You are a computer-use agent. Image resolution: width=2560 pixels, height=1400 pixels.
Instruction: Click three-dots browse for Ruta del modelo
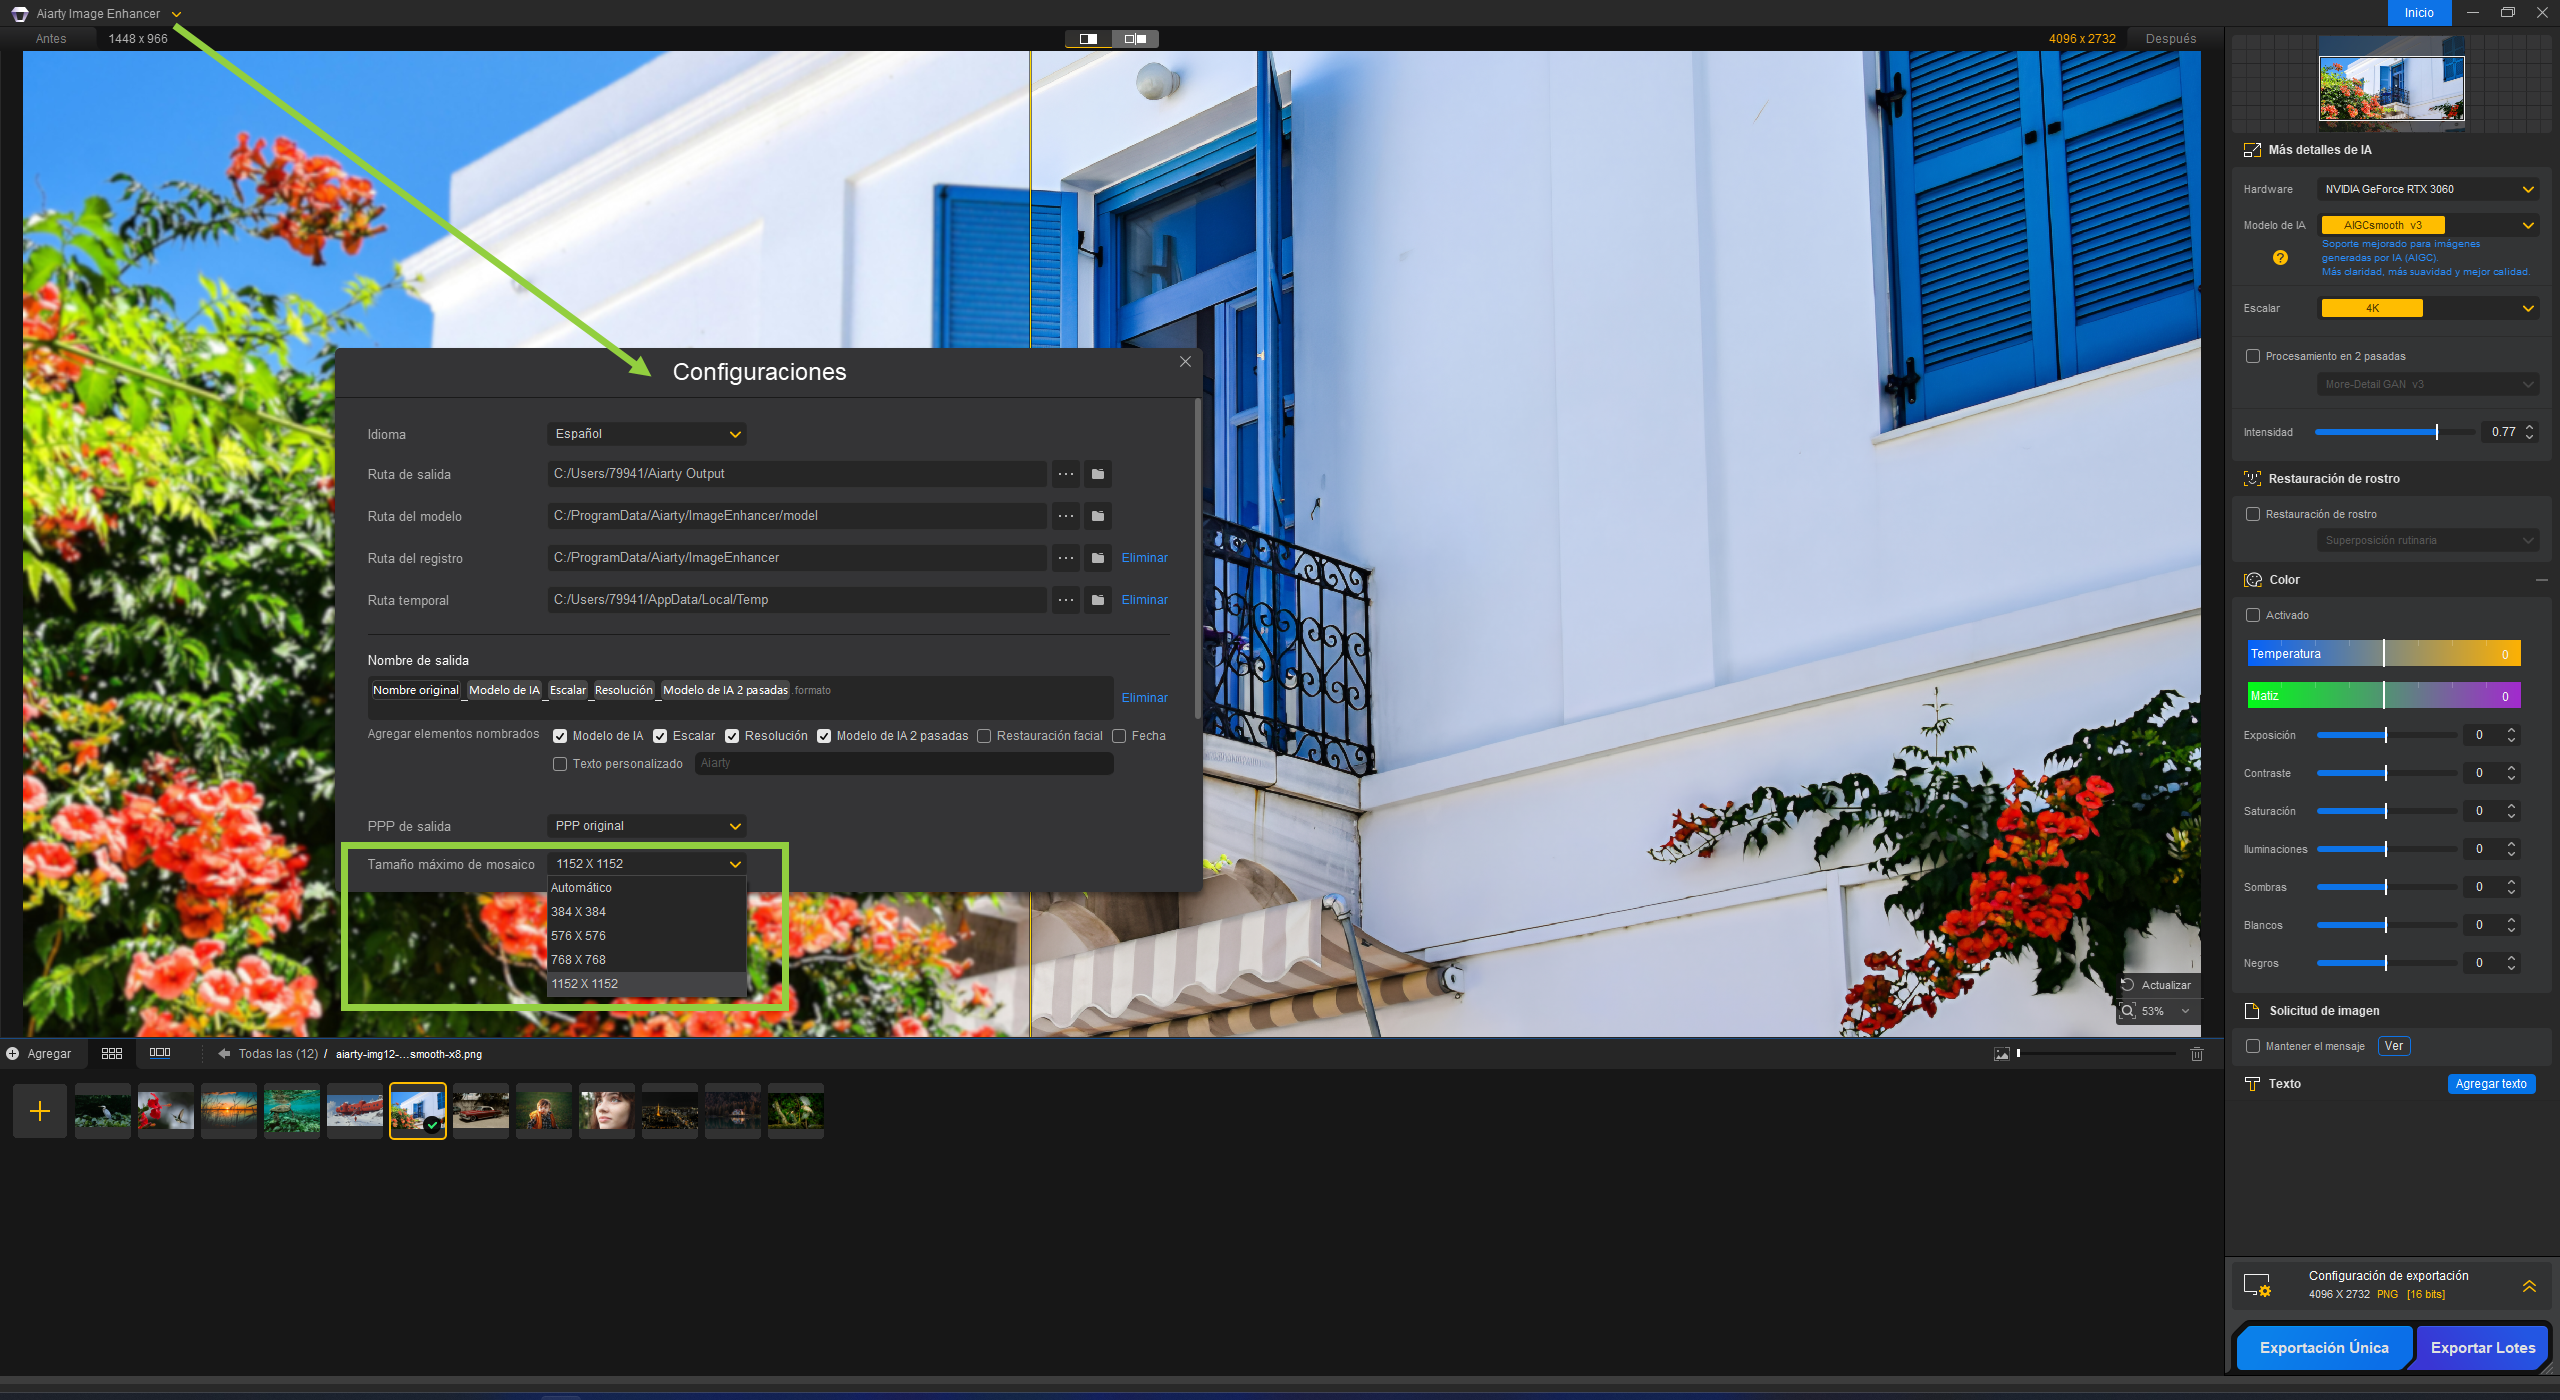[1066, 516]
